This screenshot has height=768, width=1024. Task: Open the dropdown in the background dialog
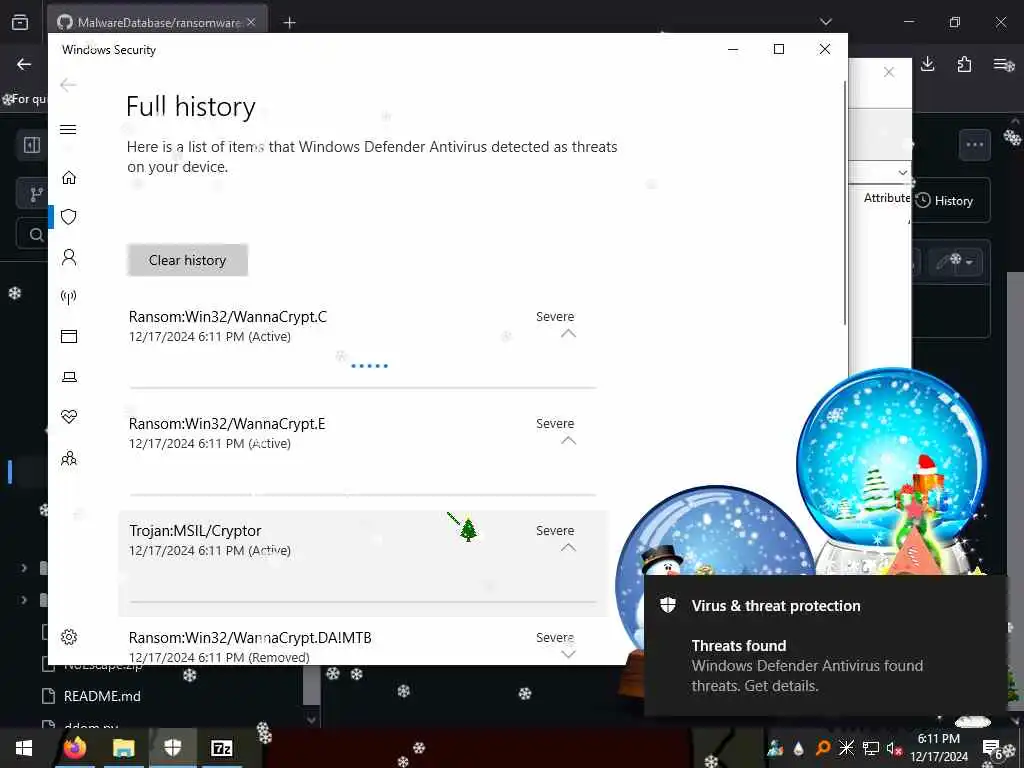click(x=903, y=173)
